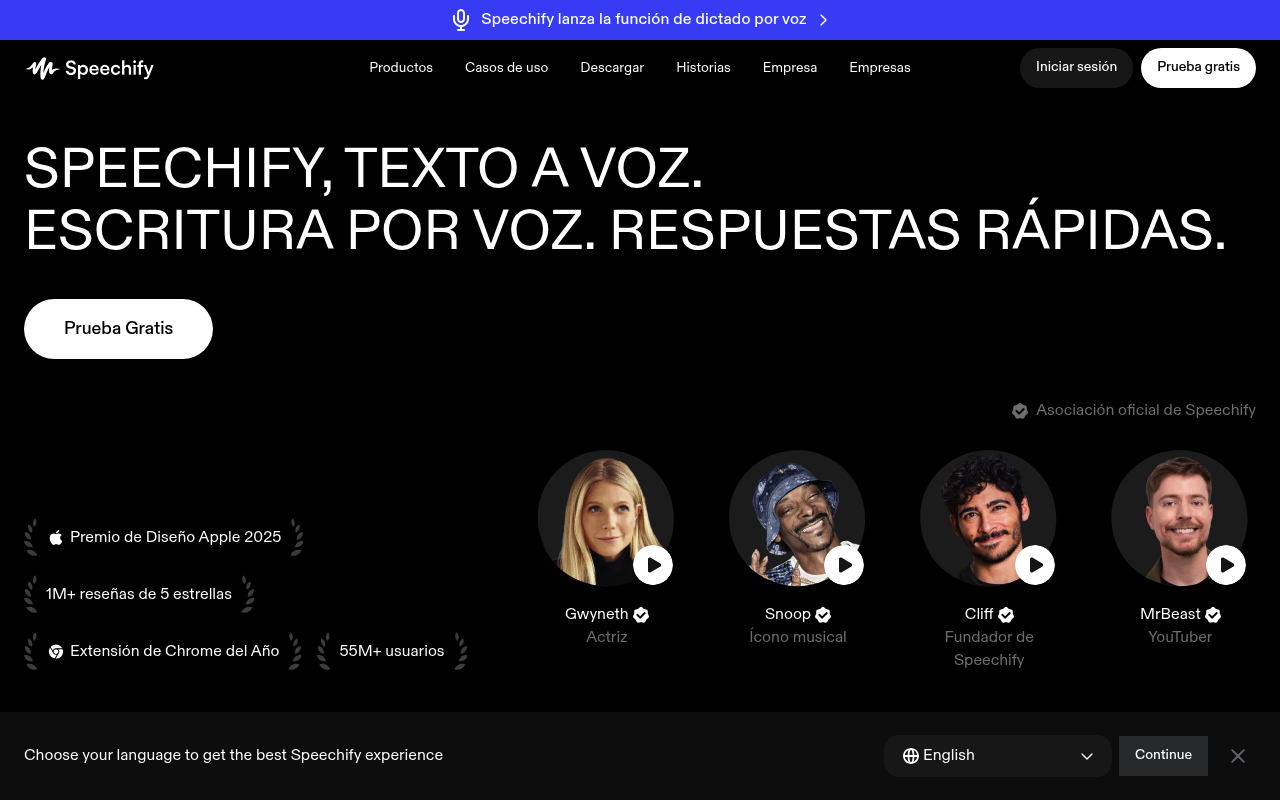Open the Casos de uso menu
The image size is (1280, 800).
(506, 68)
